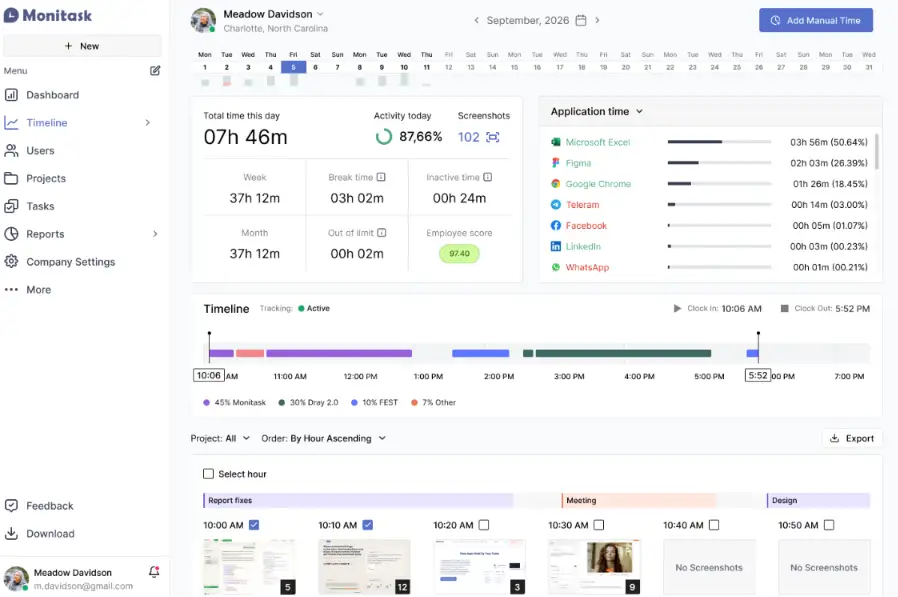The width and height of the screenshot is (898, 597).
Task: Expand the Application time dropdown
Action: (639, 111)
